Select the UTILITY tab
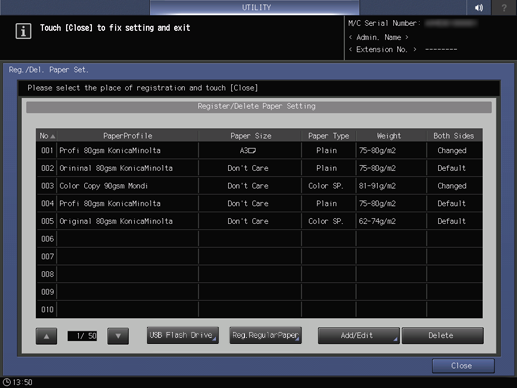This screenshot has height=388, width=517. coord(255,7)
